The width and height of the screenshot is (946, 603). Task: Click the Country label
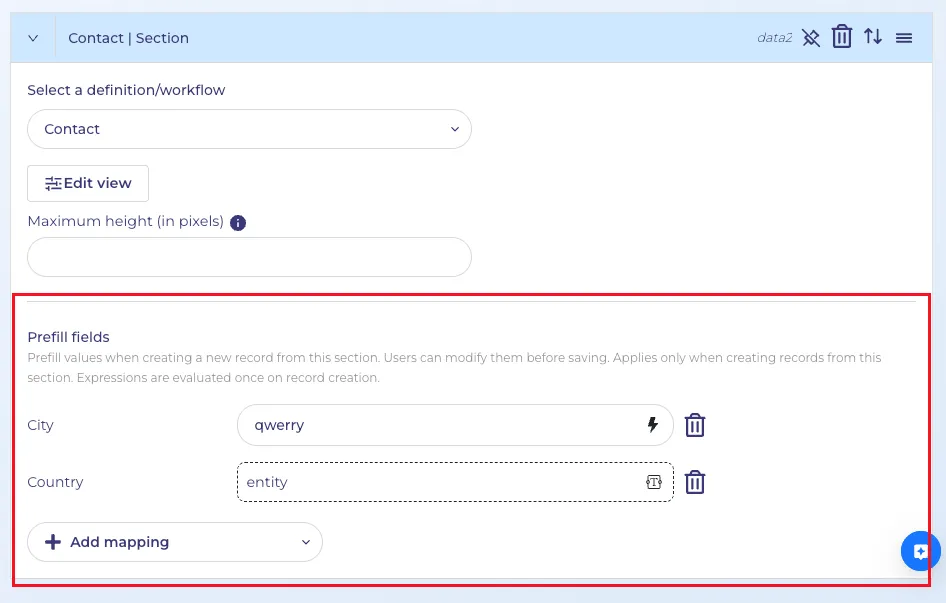click(56, 482)
